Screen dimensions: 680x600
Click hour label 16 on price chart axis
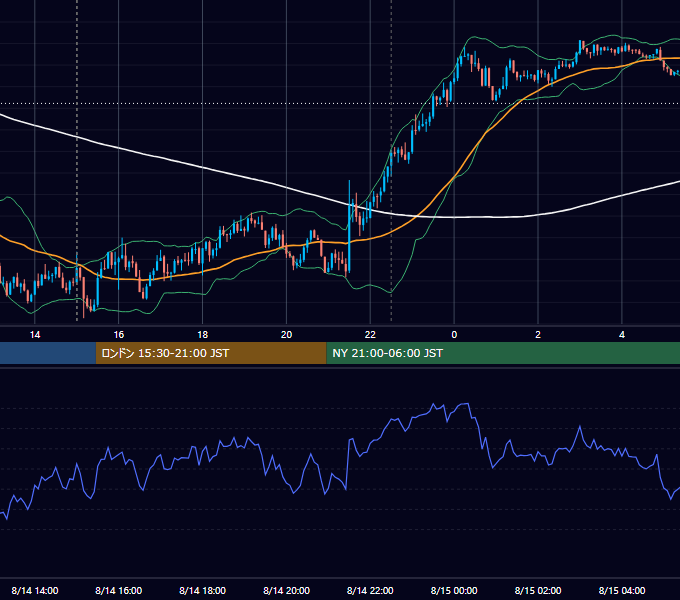[x=118, y=335]
